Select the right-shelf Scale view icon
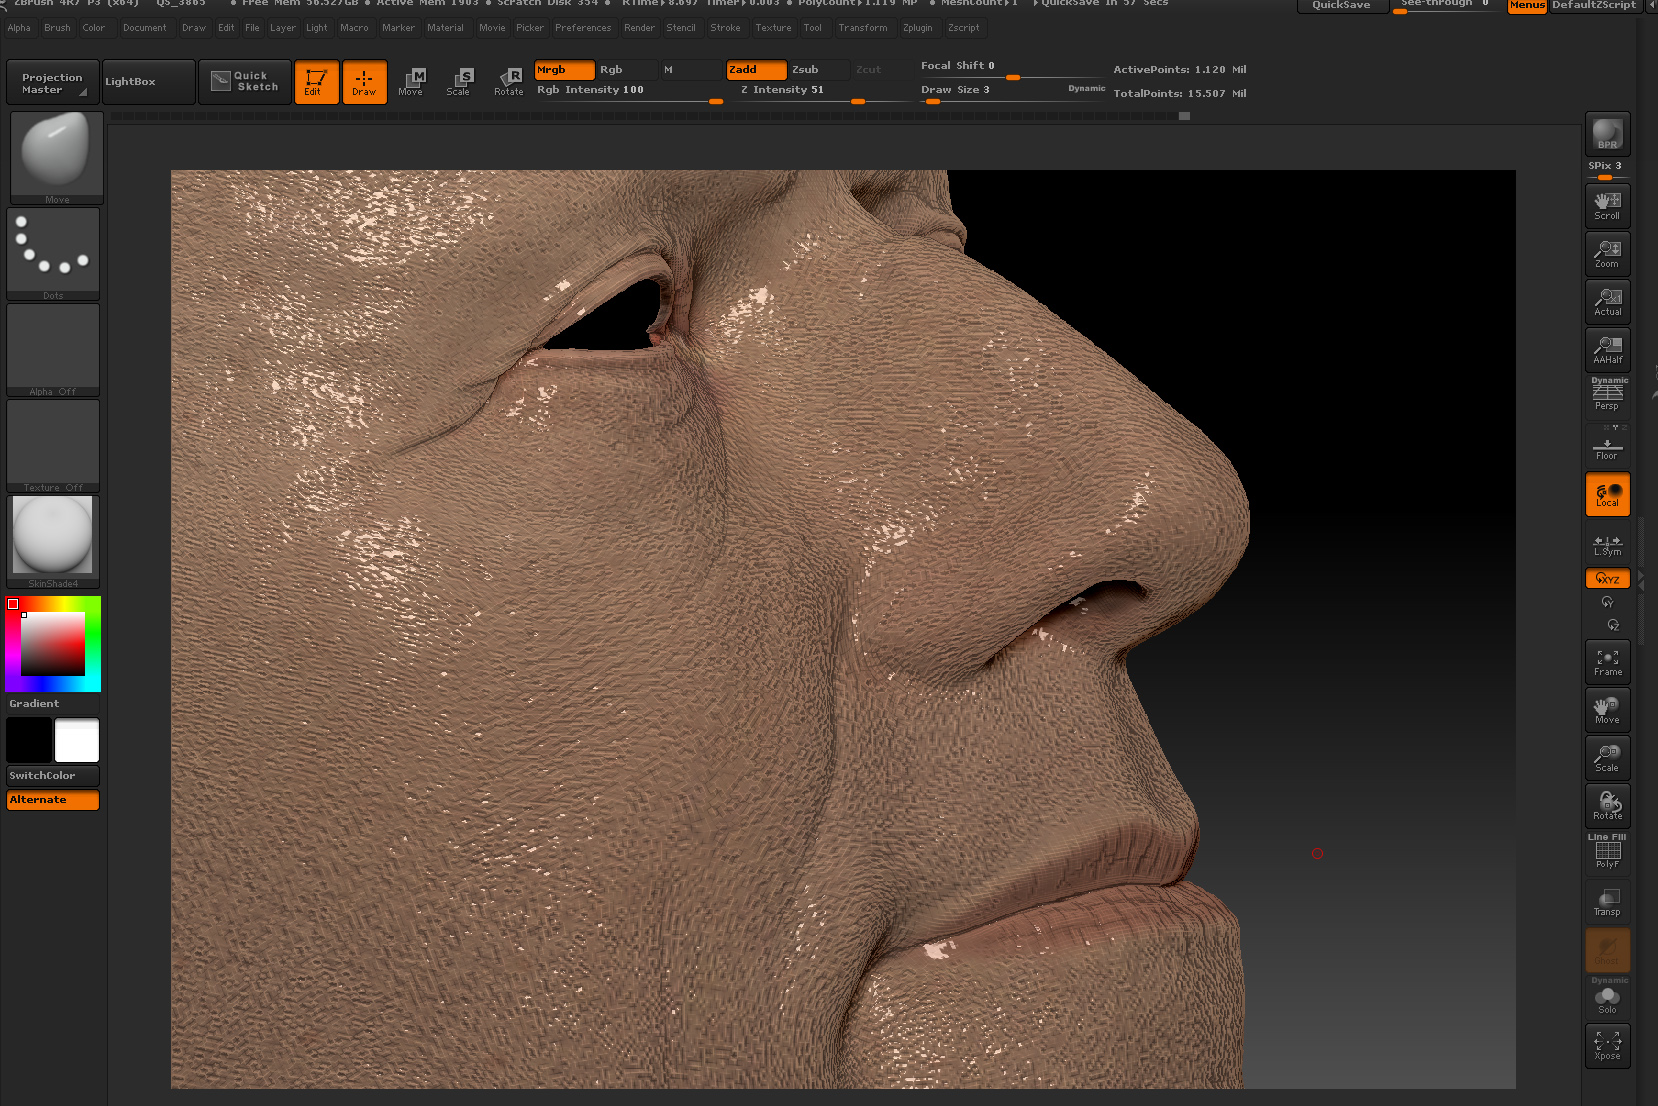 pyautogui.click(x=1607, y=758)
